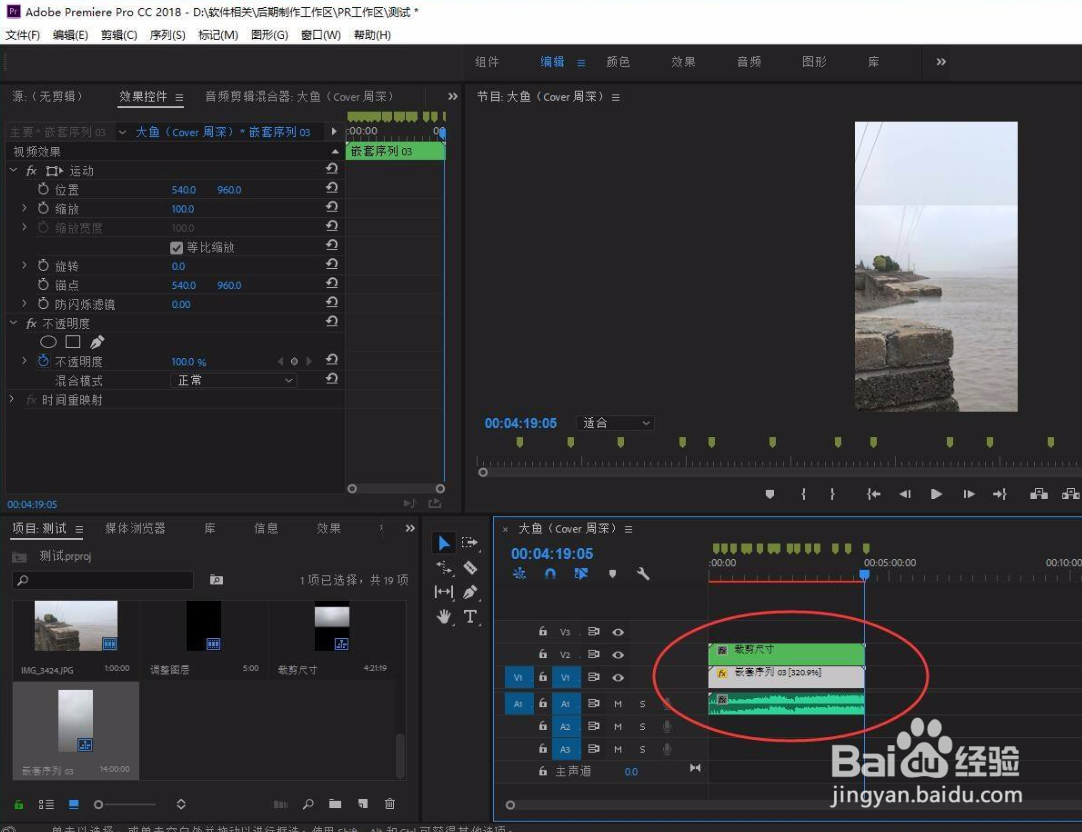
Task: Select the 裁剪尺寸 clip on V2
Action: tap(786, 653)
